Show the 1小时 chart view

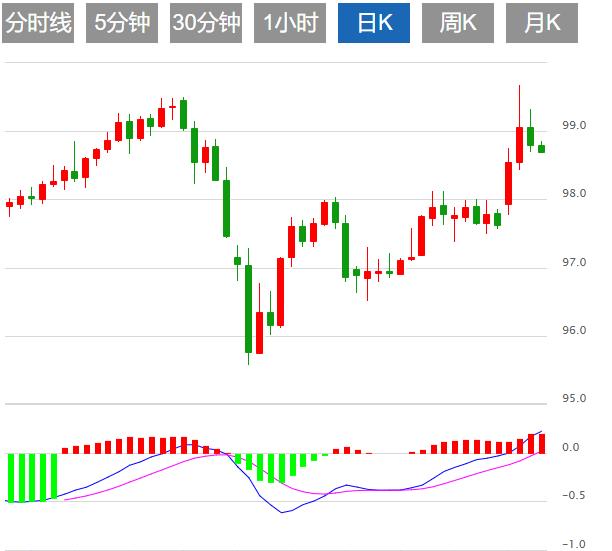click(x=291, y=24)
